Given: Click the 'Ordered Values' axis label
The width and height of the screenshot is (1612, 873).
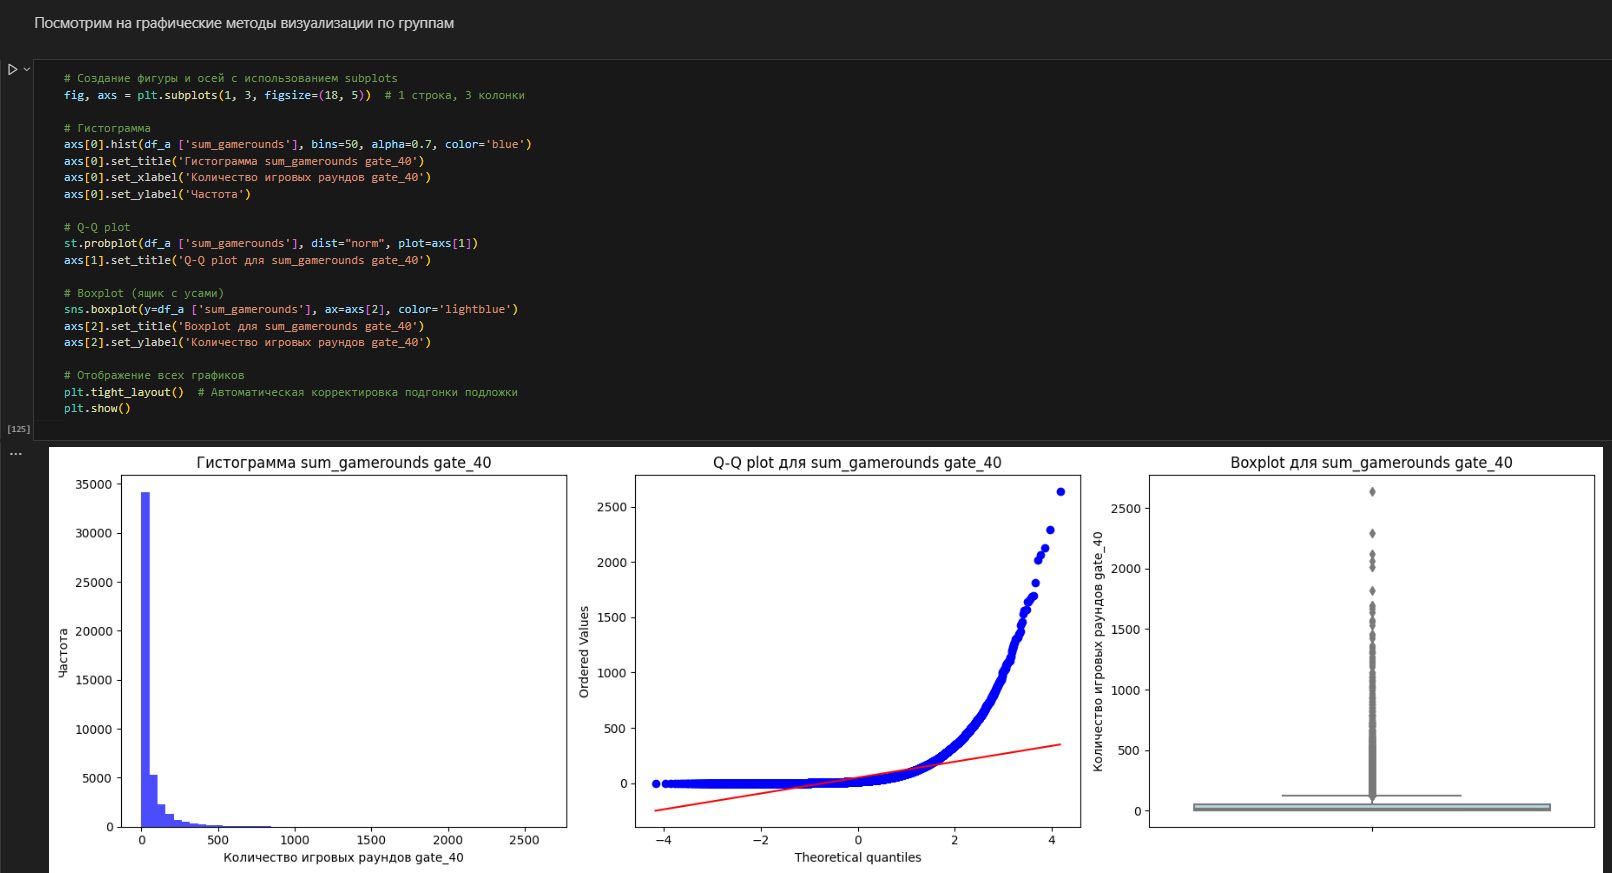Looking at the screenshot, I should click(584, 652).
